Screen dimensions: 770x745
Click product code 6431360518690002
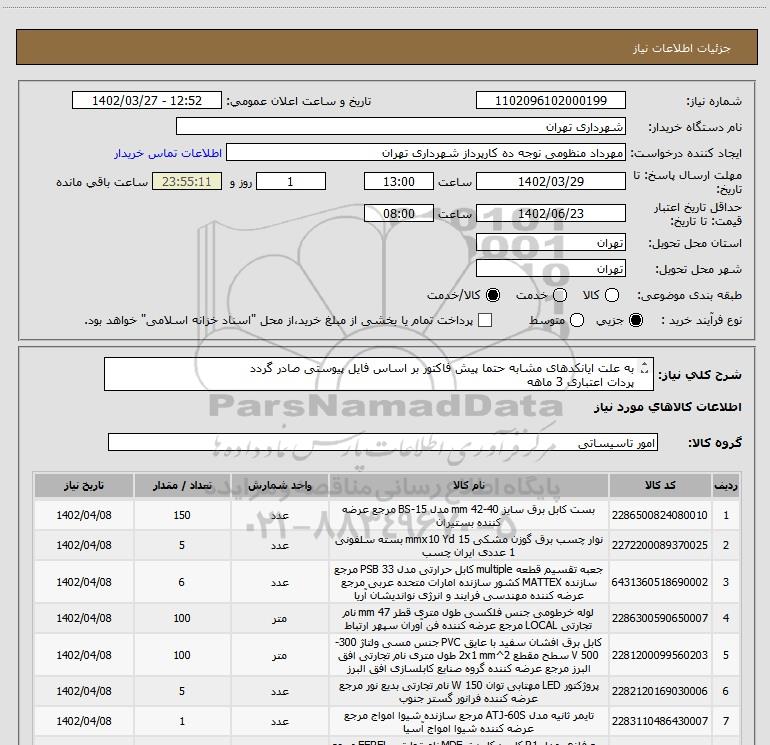pyautogui.click(x=660, y=582)
